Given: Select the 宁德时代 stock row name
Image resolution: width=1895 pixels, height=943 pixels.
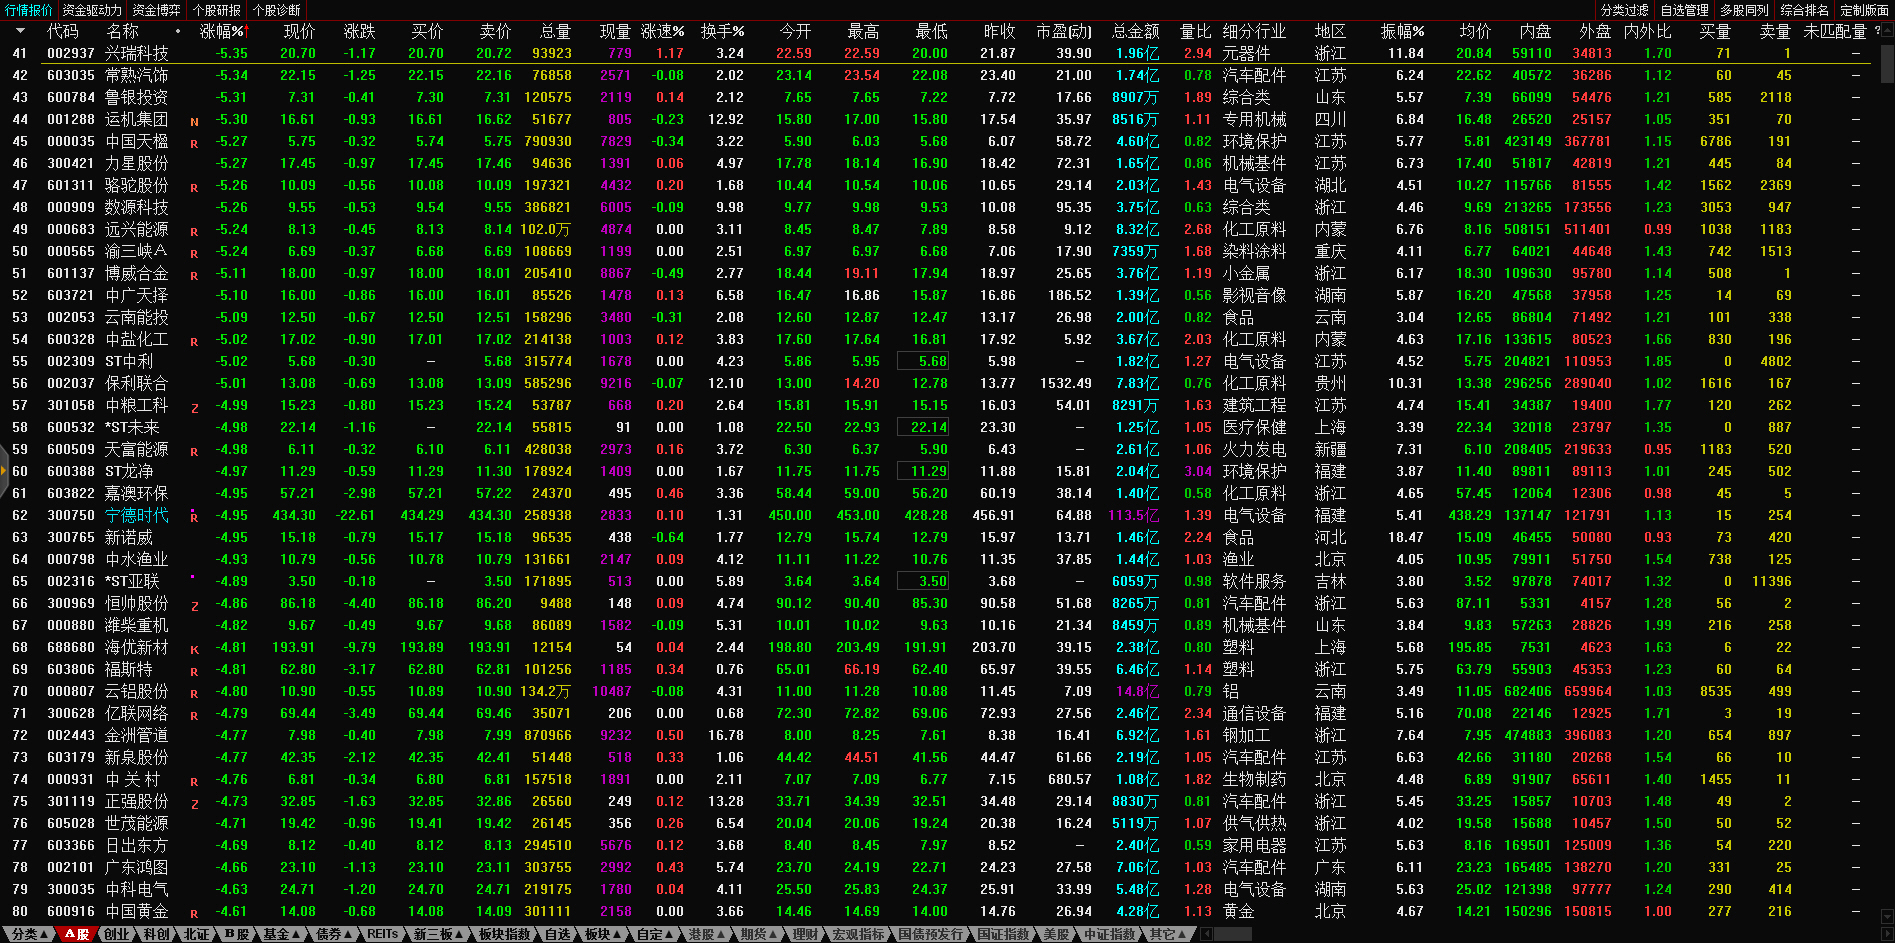Looking at the screenshot, I should 137,515.
